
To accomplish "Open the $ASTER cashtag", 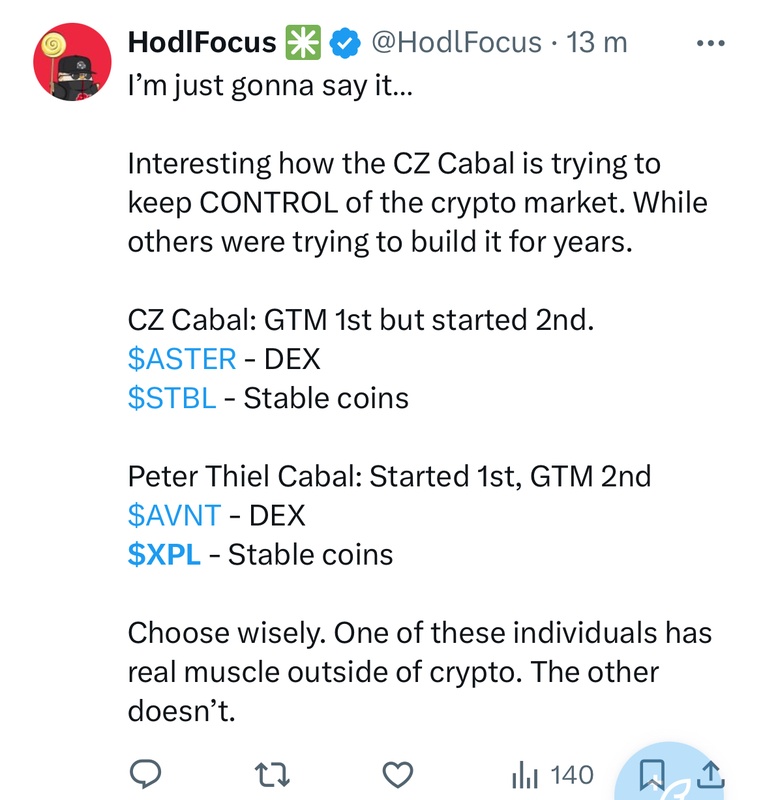I will pos(183,359).
